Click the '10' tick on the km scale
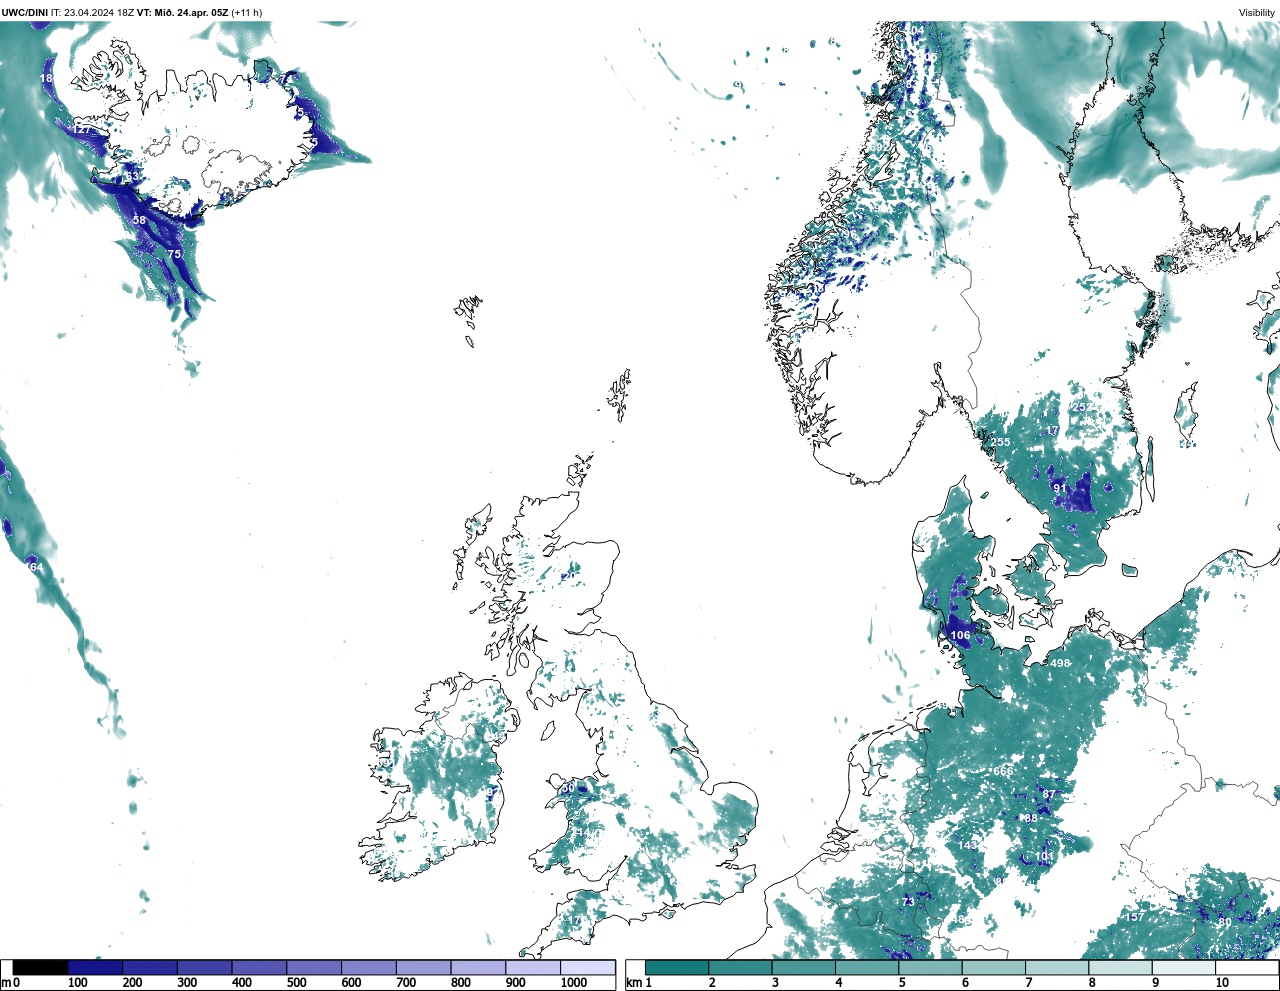 (1222, 983)
